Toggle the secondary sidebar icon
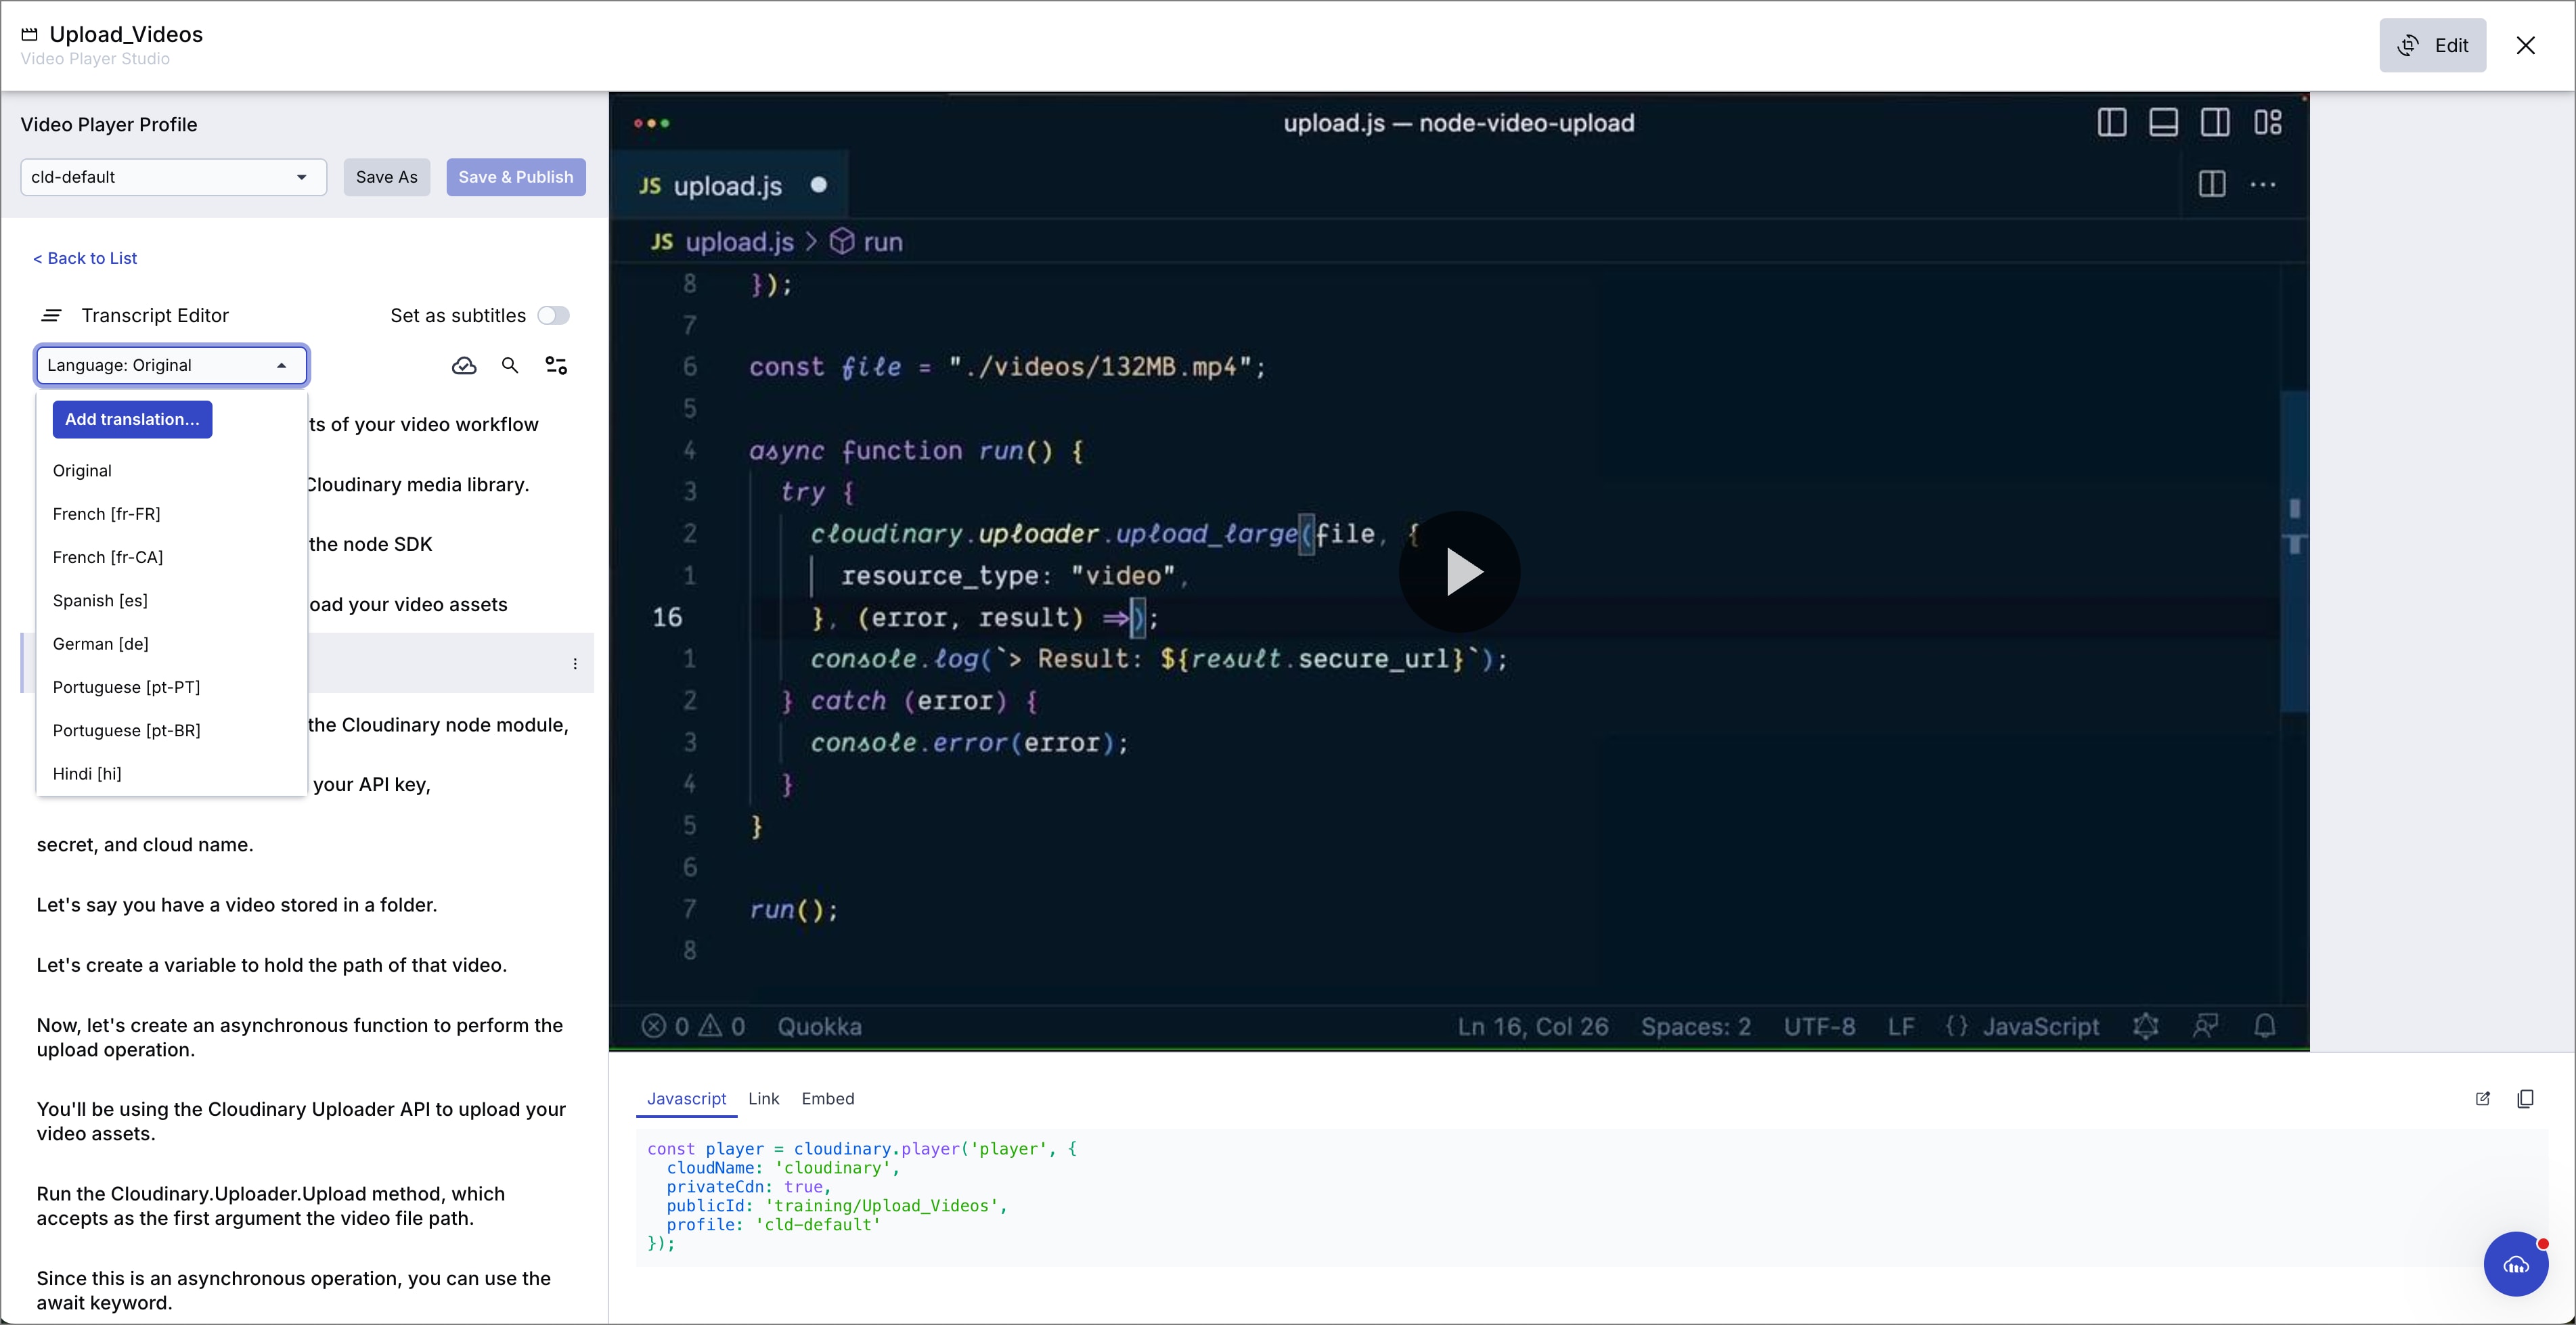The width and height of the screenshot is (2576, 1325). pos(2216,122)
